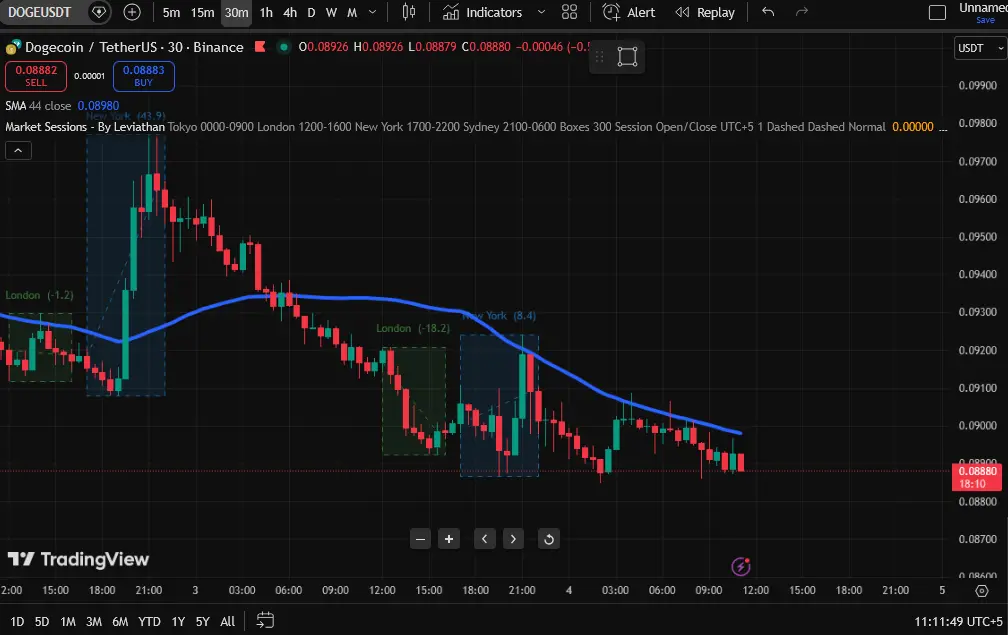Select the 5Y date range

(202, 622)
